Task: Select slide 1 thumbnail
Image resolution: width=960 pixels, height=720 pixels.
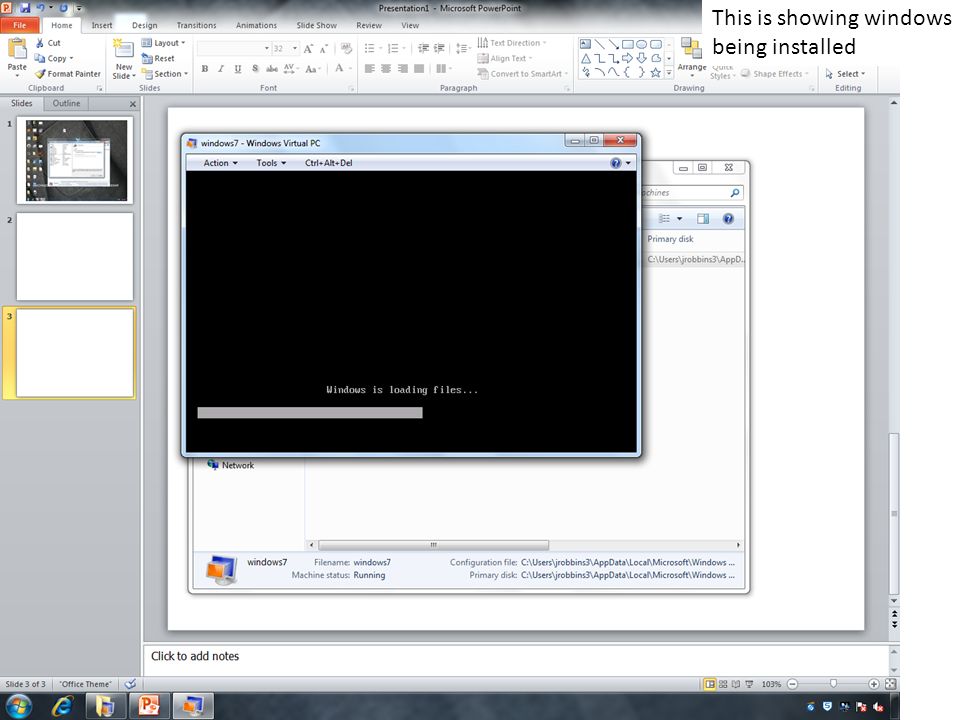Action: pos(75,160)
